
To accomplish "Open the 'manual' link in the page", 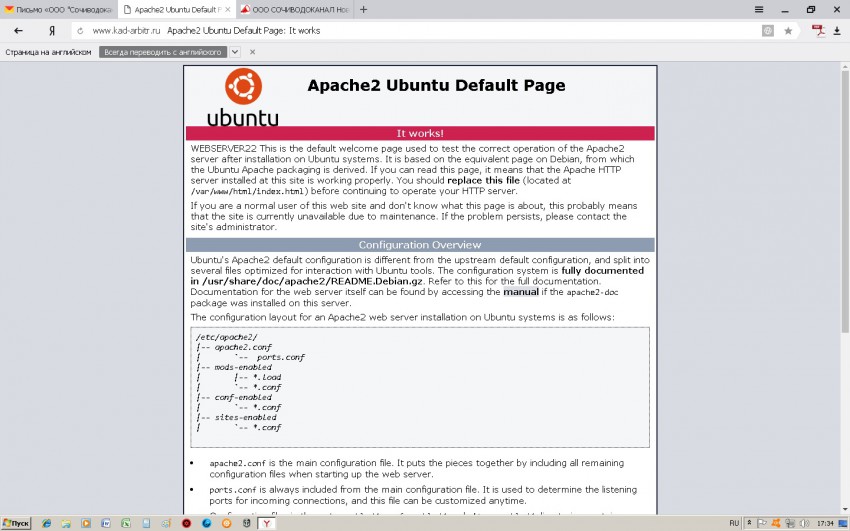I will (520, 292).
